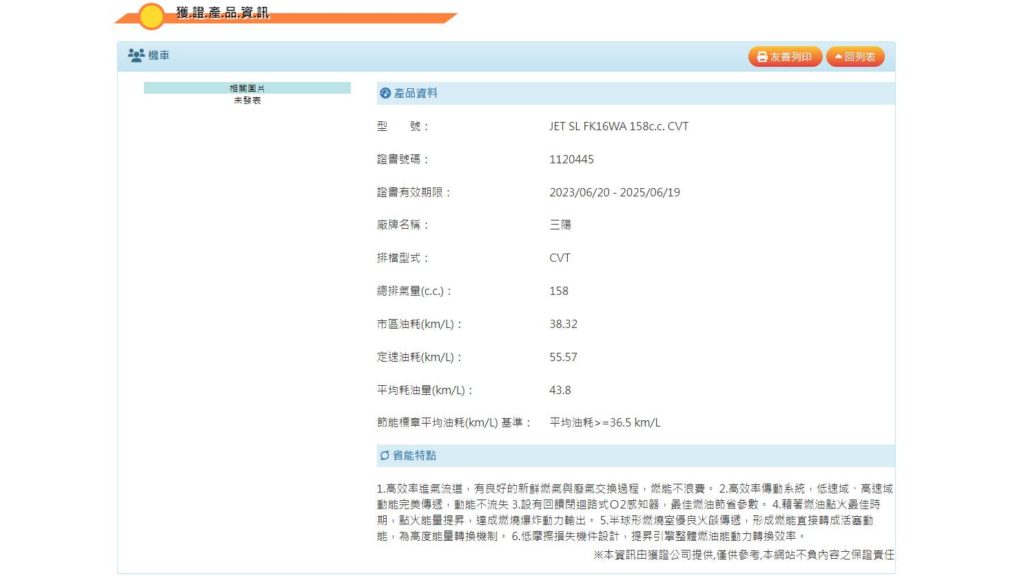Click average fuel consumption value 43.8

(x=560, y=391)
